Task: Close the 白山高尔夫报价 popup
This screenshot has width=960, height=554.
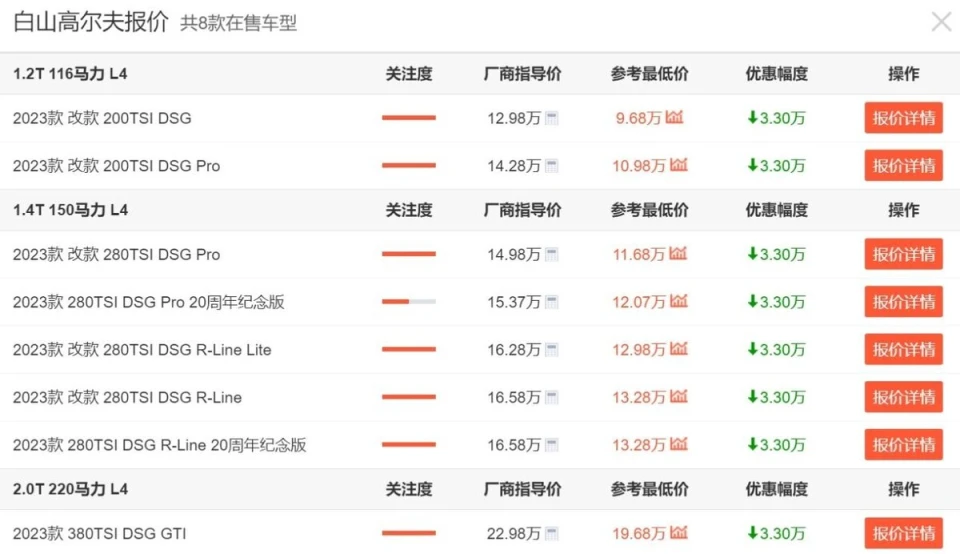Action: click(x=941, y=22)
